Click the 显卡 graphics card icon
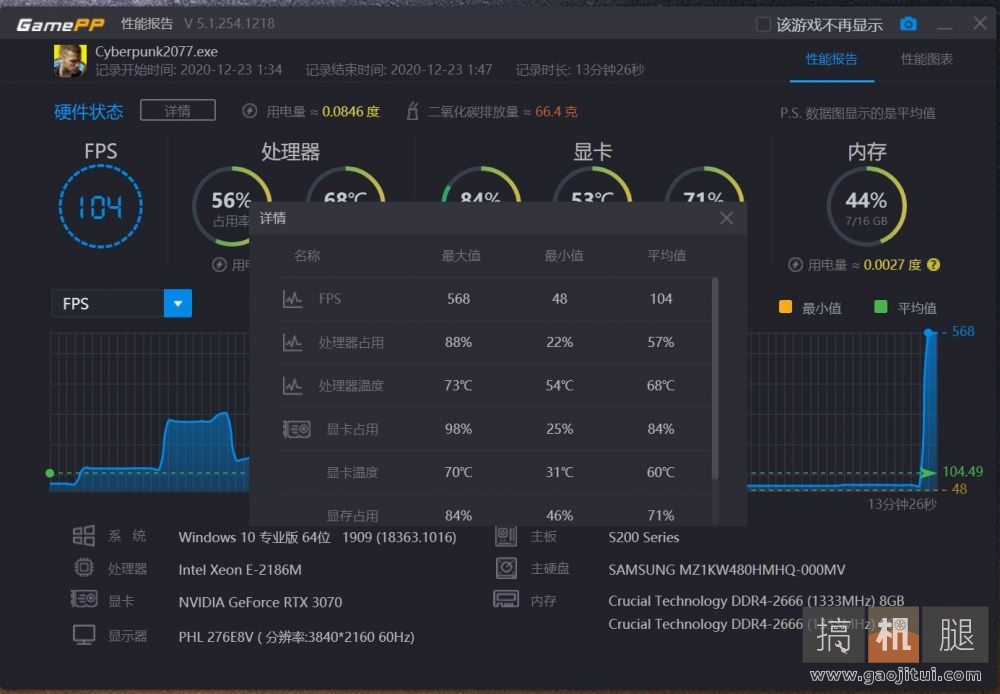This screenshot has width=1000, height=694. 84,600
